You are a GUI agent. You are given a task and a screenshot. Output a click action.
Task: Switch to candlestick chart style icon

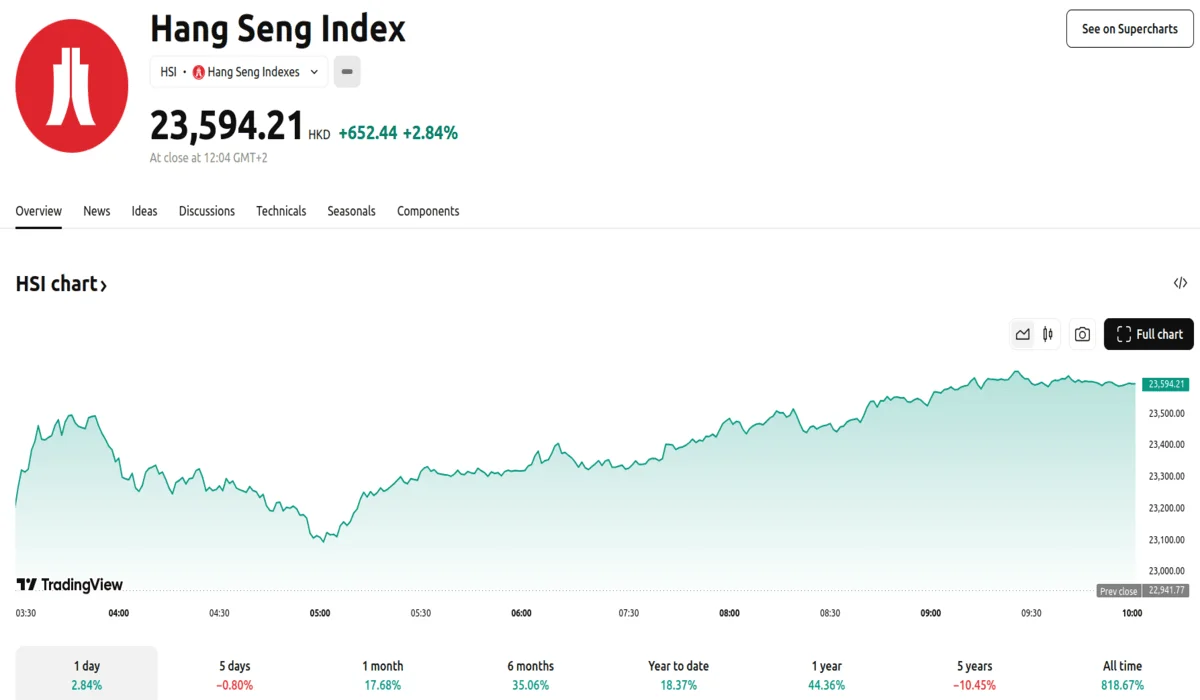click(x=1048, y=334)
